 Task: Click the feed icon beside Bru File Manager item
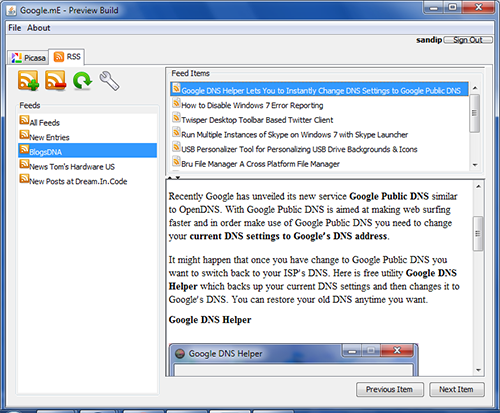click(x=176, y=162)
